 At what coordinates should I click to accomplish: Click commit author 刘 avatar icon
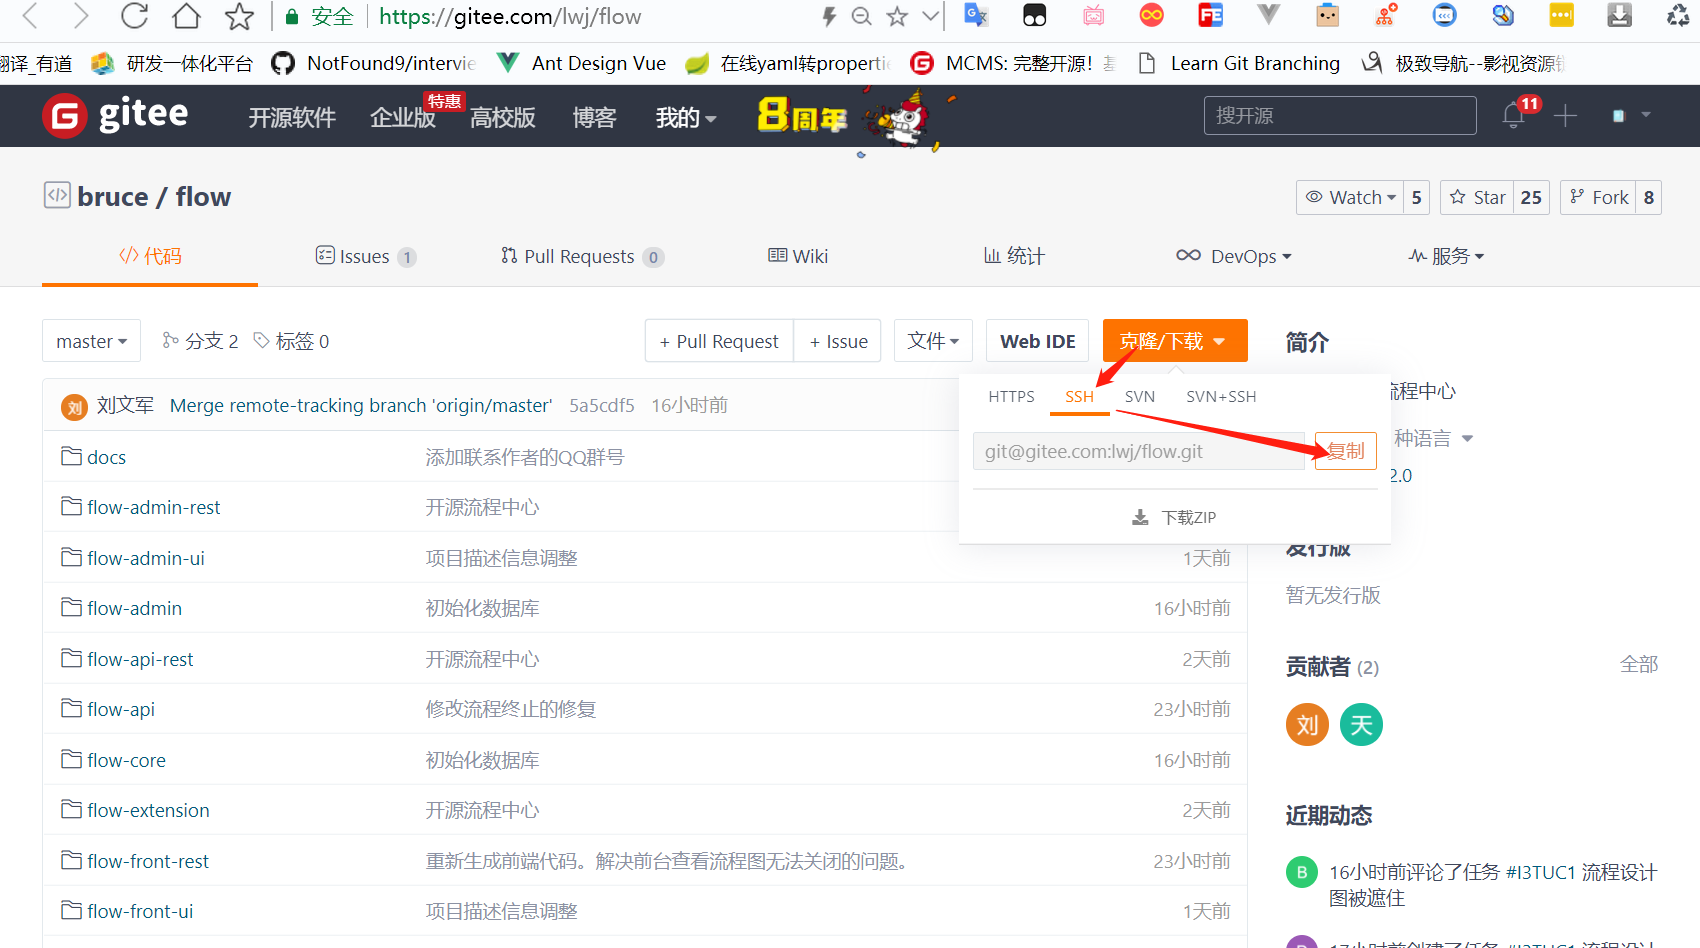point(74,407)
